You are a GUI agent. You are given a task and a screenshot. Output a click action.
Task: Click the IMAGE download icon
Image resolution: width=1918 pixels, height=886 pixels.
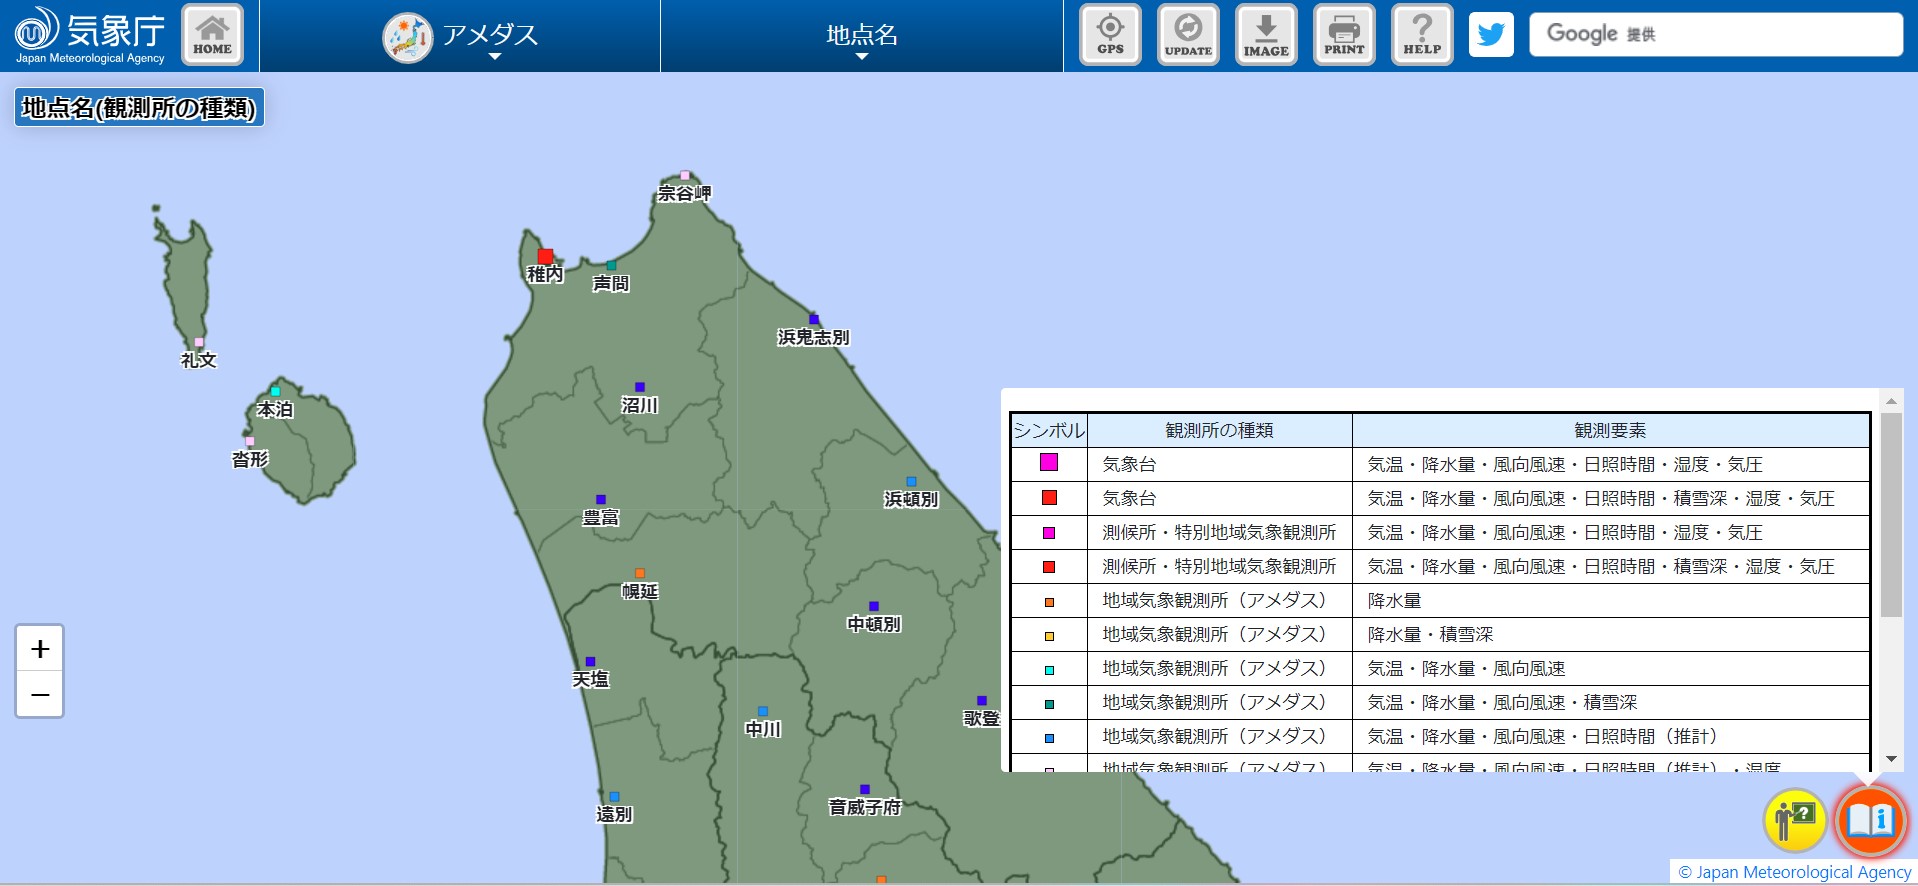click(x=1266, y=35)
